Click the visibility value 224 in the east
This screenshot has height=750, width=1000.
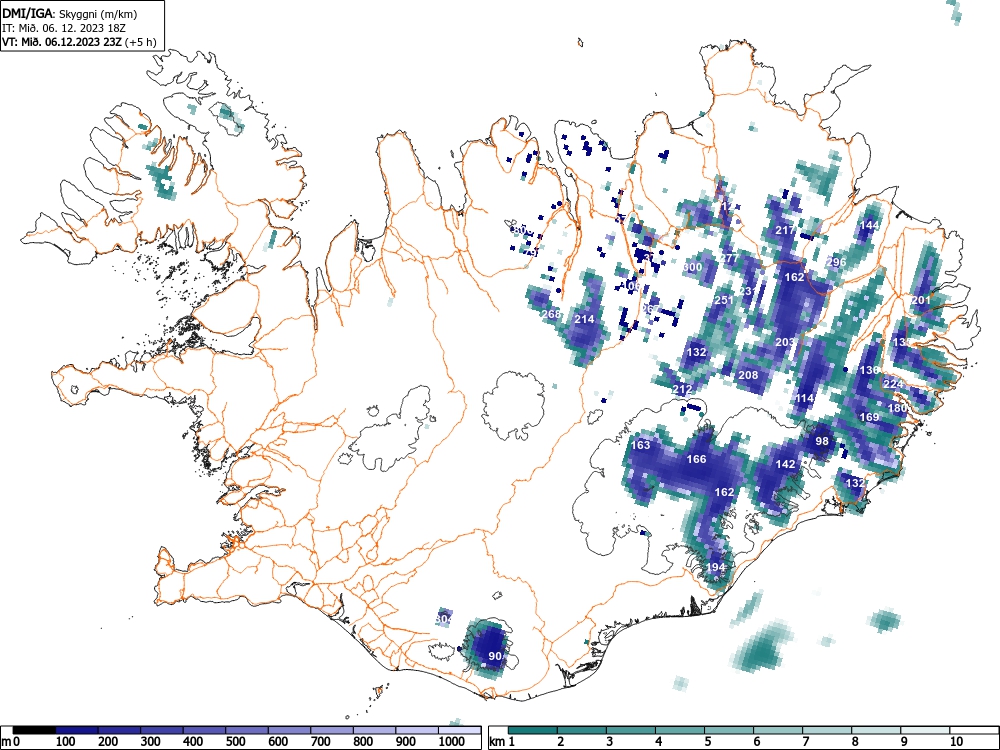[893, 384]
